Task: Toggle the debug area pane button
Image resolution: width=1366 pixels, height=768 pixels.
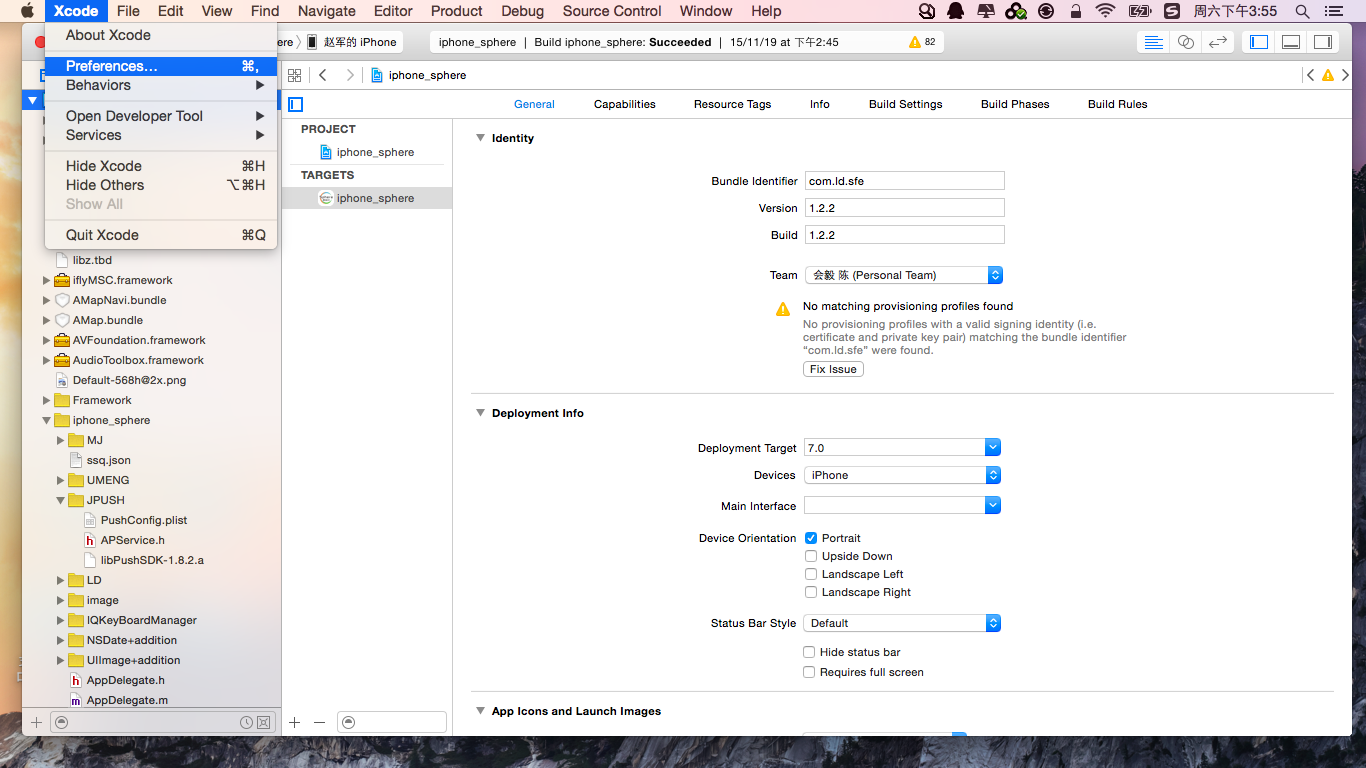Action: (1291, 42)
